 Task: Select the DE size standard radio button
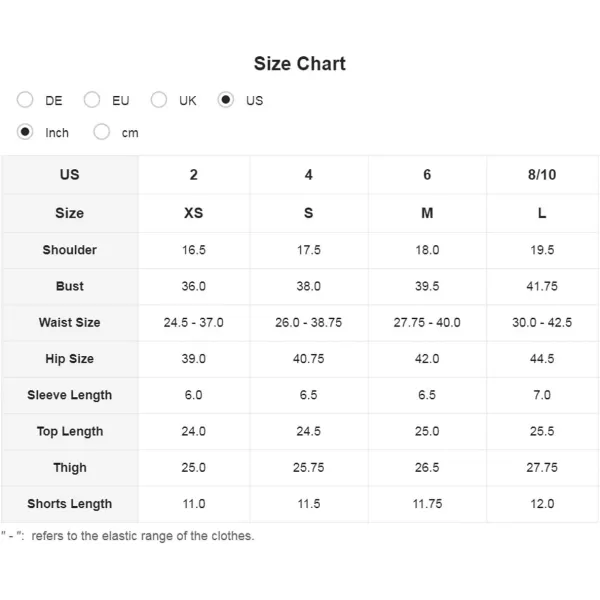click(x=25, y=100)
